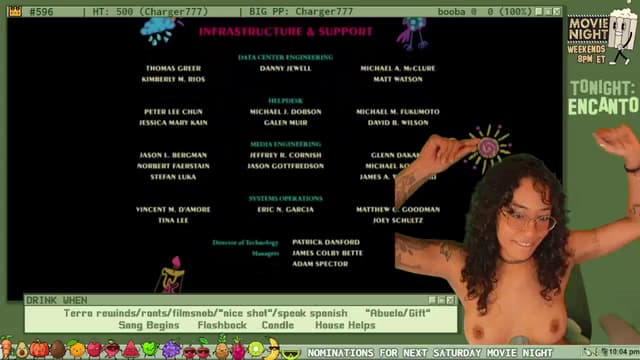Click the name "JOEY SCHULTZ" in the credits
640x360 pixels.
click(x=398, y=220)
